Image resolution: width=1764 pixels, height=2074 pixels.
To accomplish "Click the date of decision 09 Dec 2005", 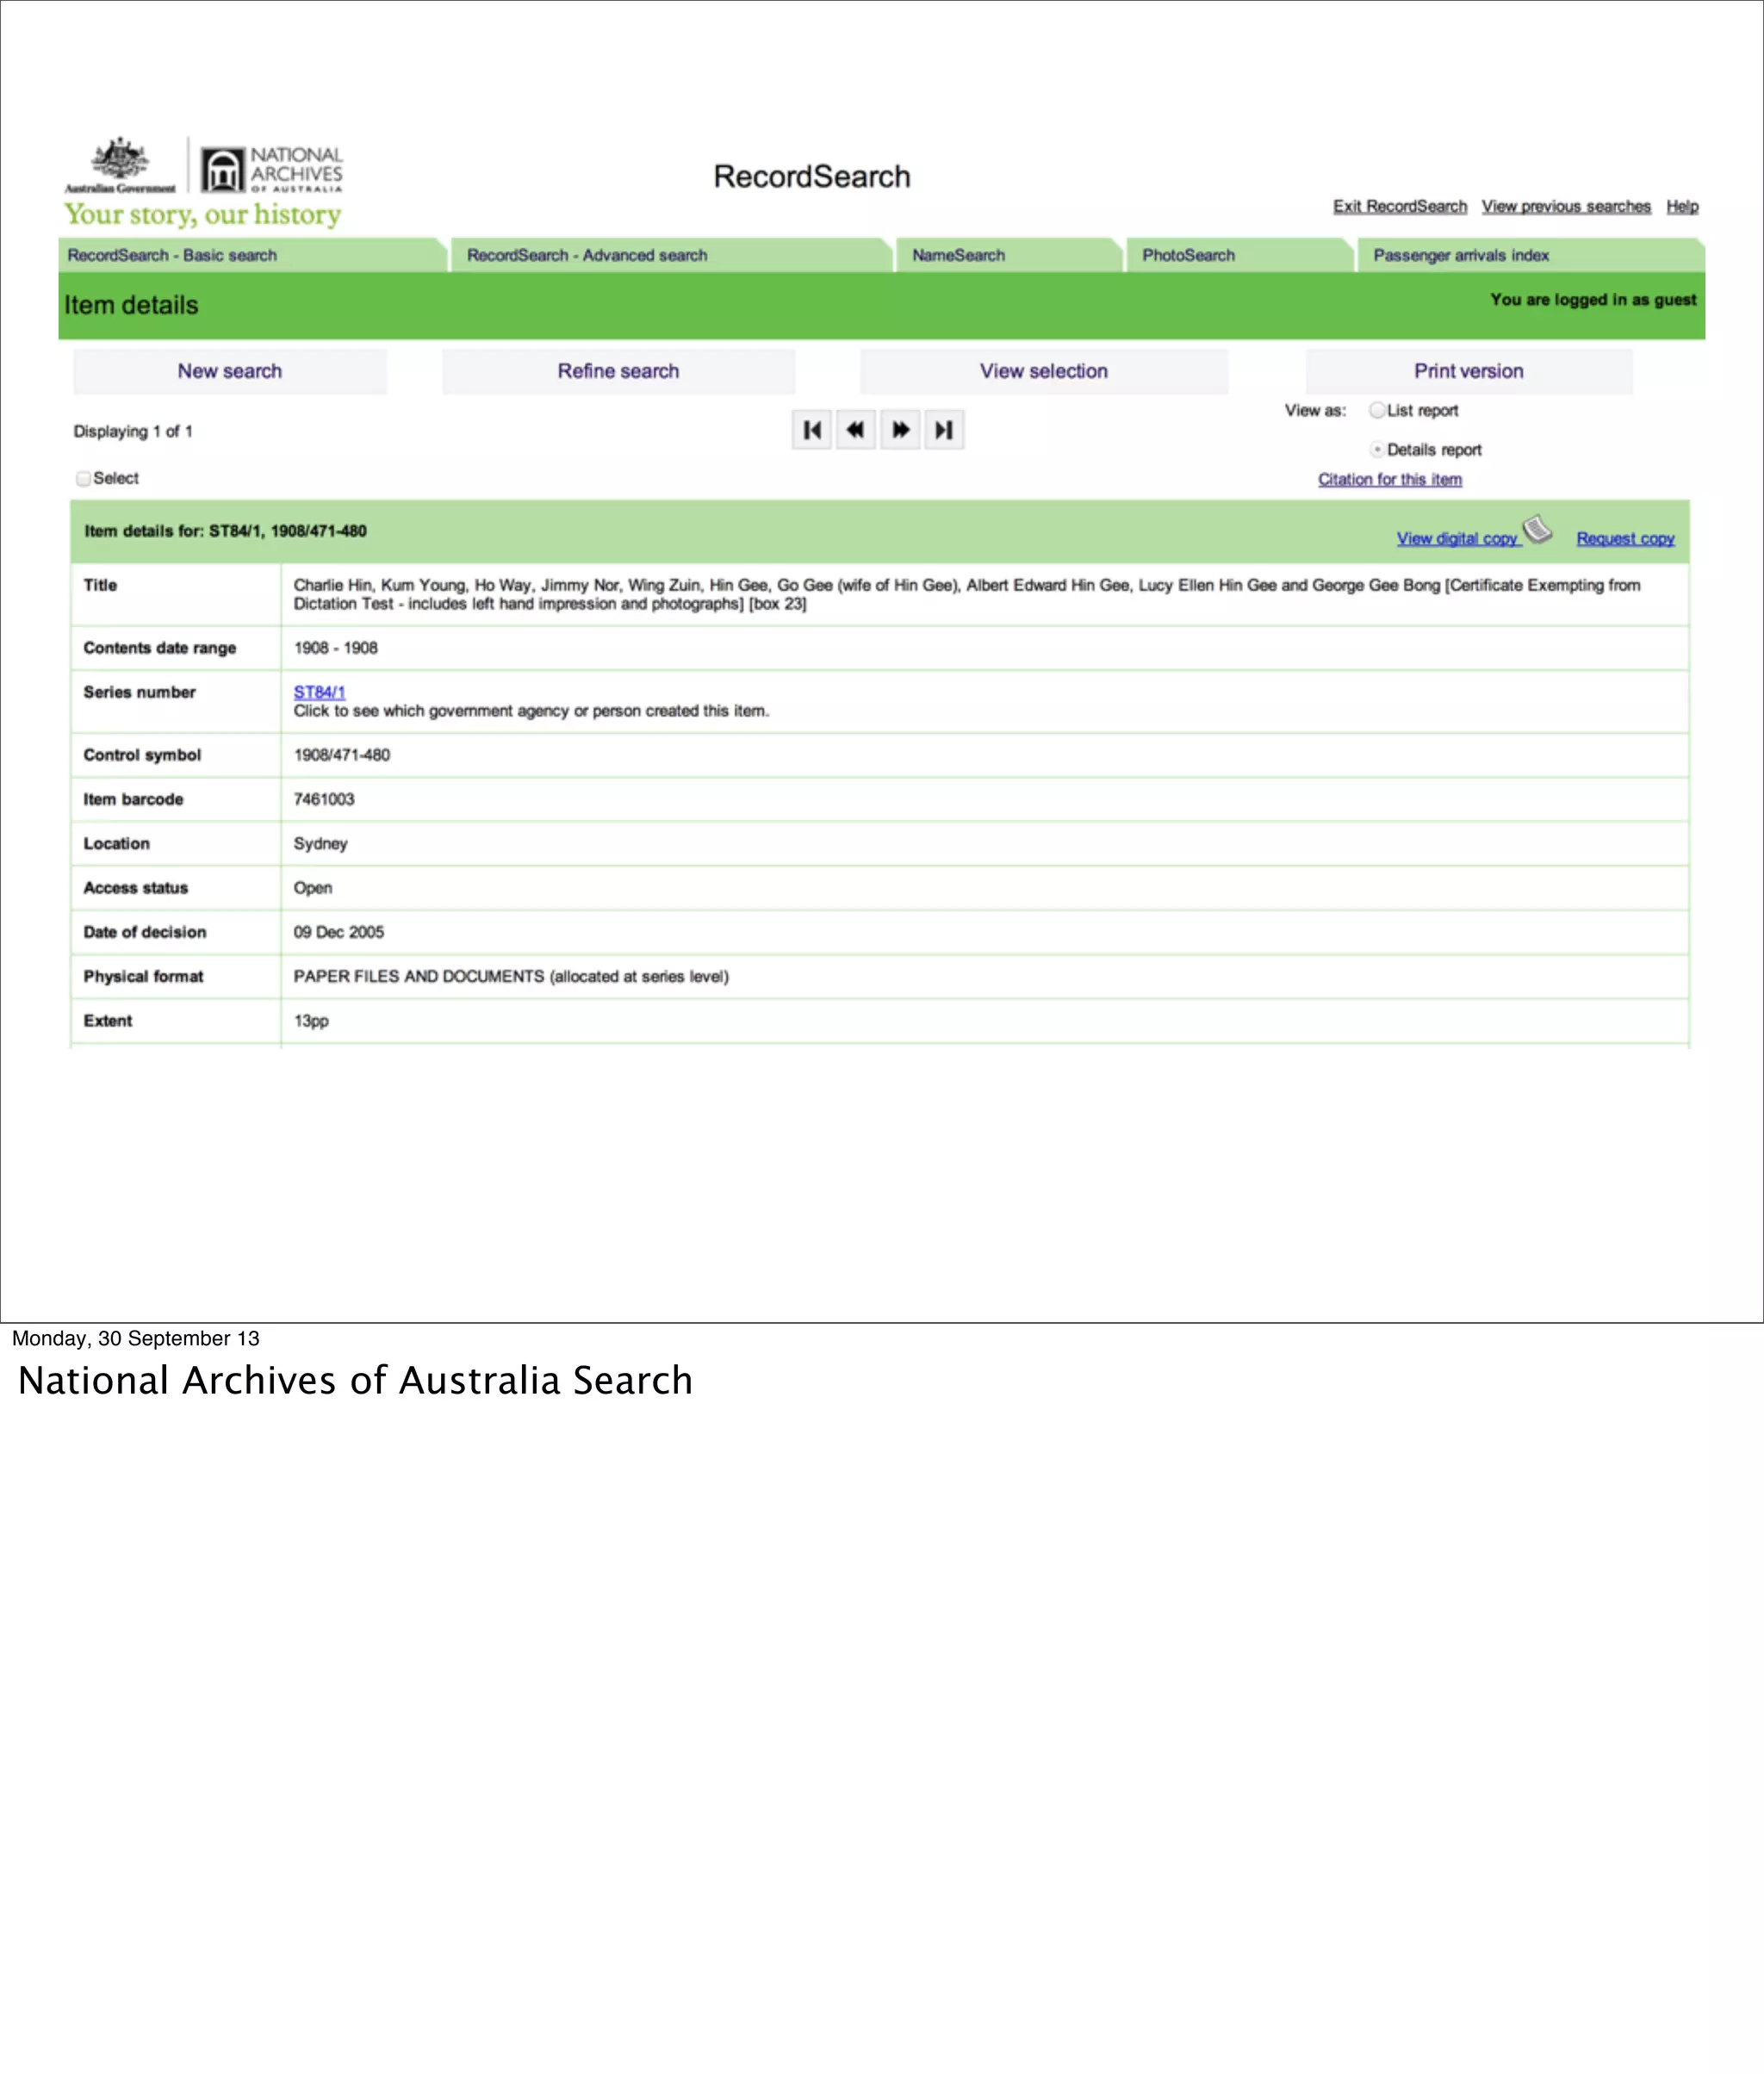I will [339, 932].
